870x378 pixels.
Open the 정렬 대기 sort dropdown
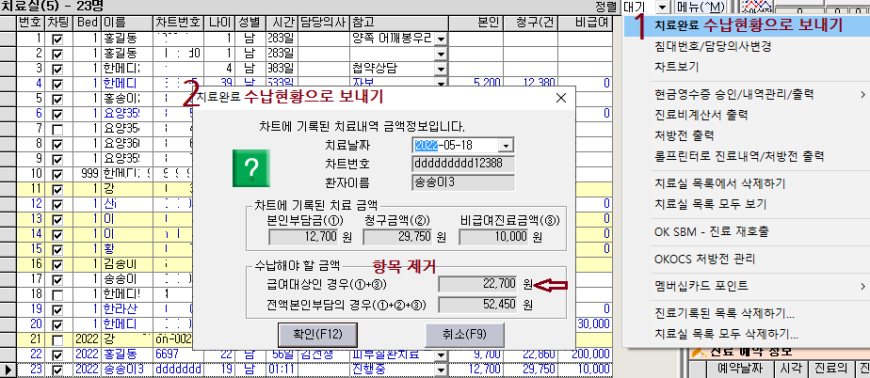(x=662, y=7)
